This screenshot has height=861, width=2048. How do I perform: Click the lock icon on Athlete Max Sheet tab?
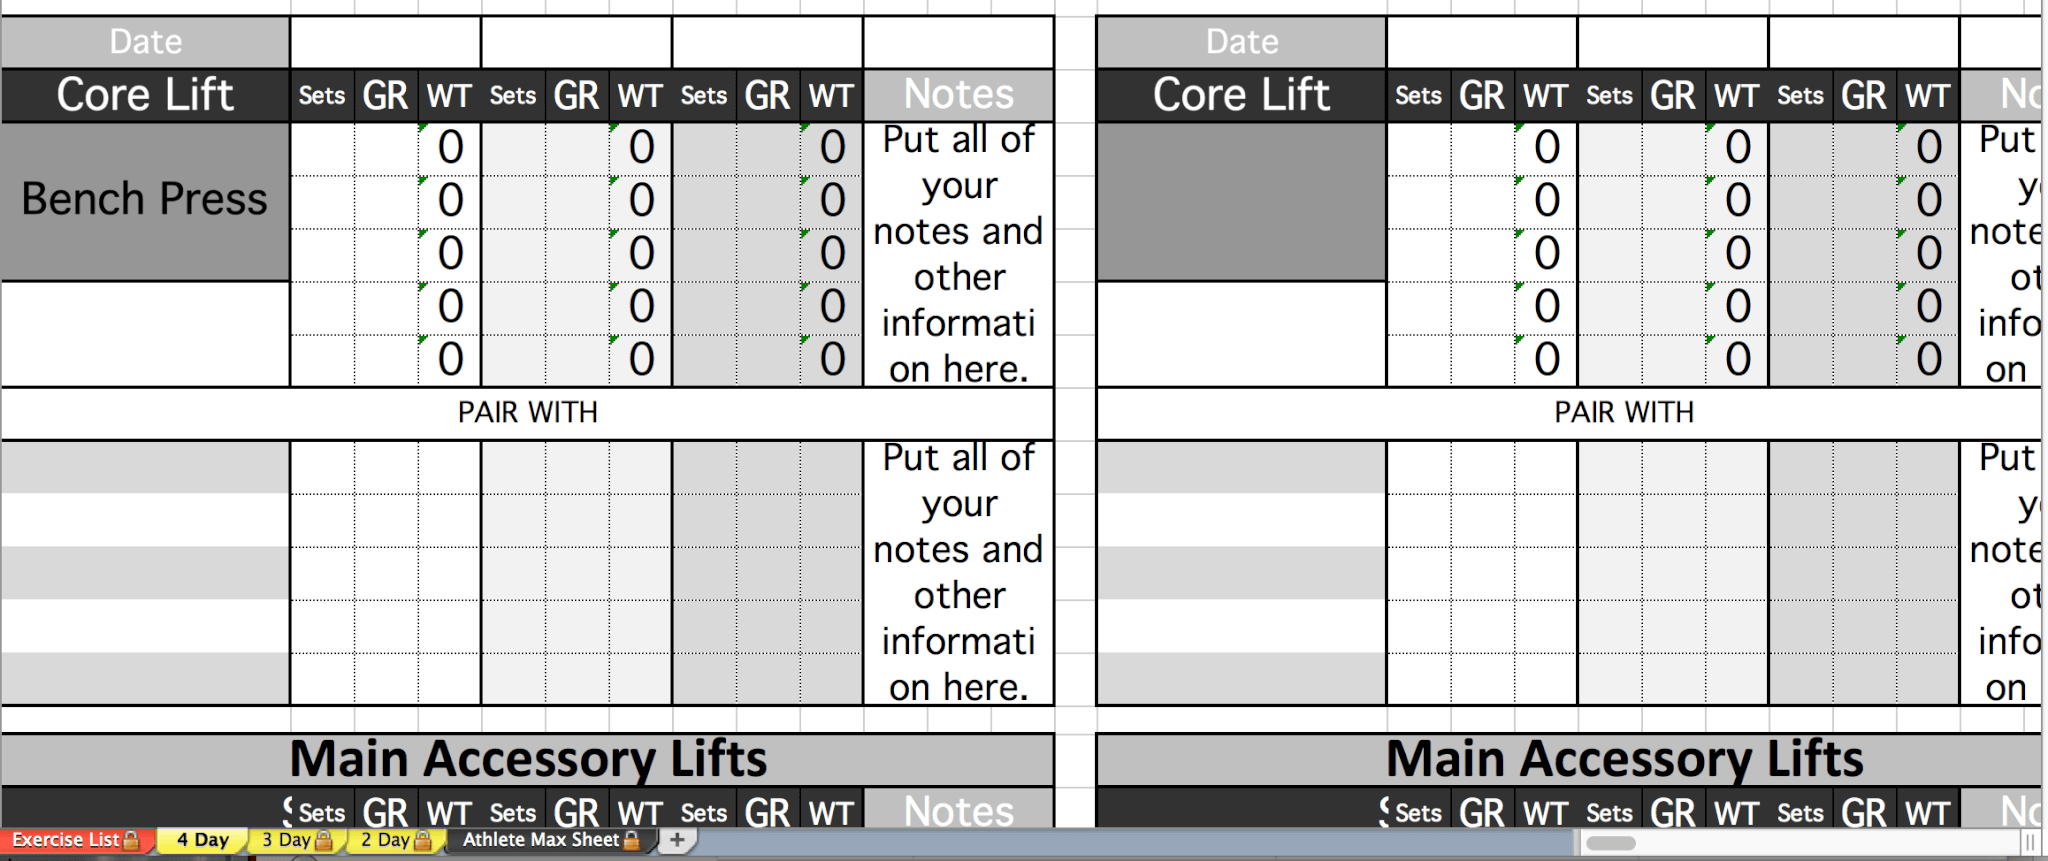tap(631, 840)
